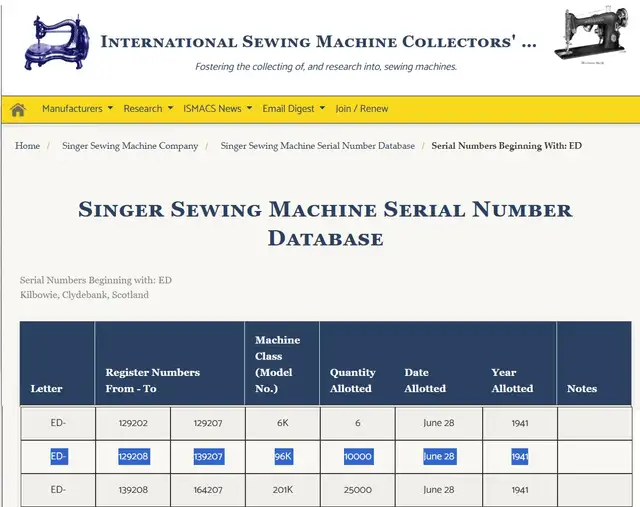This screenshot has height=507, width=640.
Task: Click the highlighted ED- letter cell
Action: point(59,456)
